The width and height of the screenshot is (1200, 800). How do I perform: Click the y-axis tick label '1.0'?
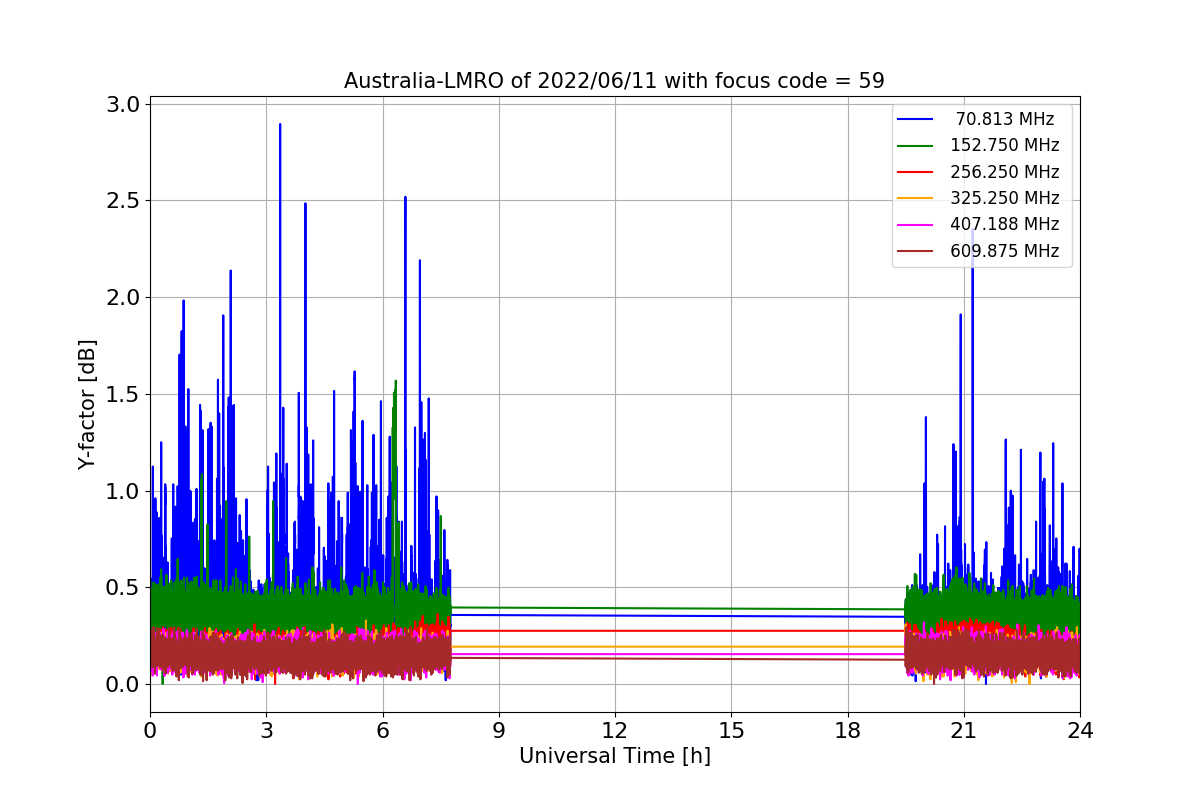(123, 491)
